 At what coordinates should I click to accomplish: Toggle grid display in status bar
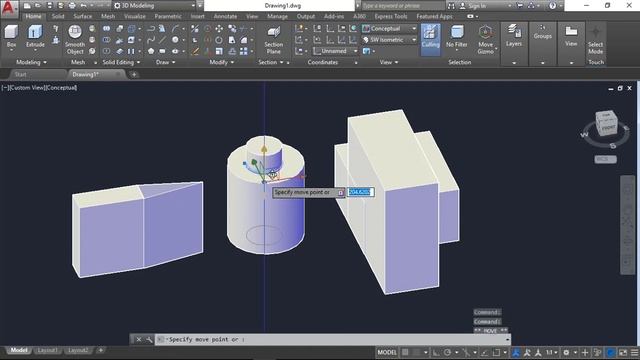pyautogui.click(x=405, y=352)
